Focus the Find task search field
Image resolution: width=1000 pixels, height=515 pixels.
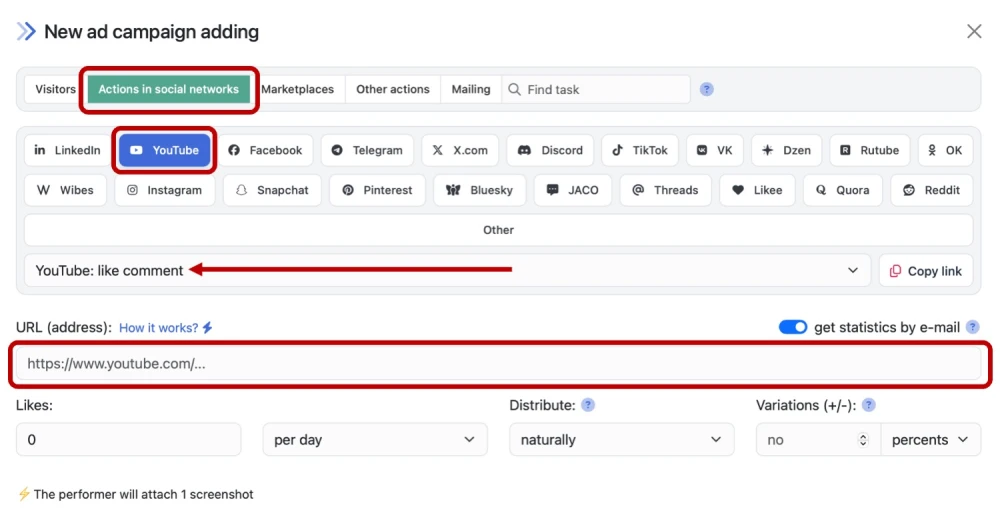click(x=596, y=89)
